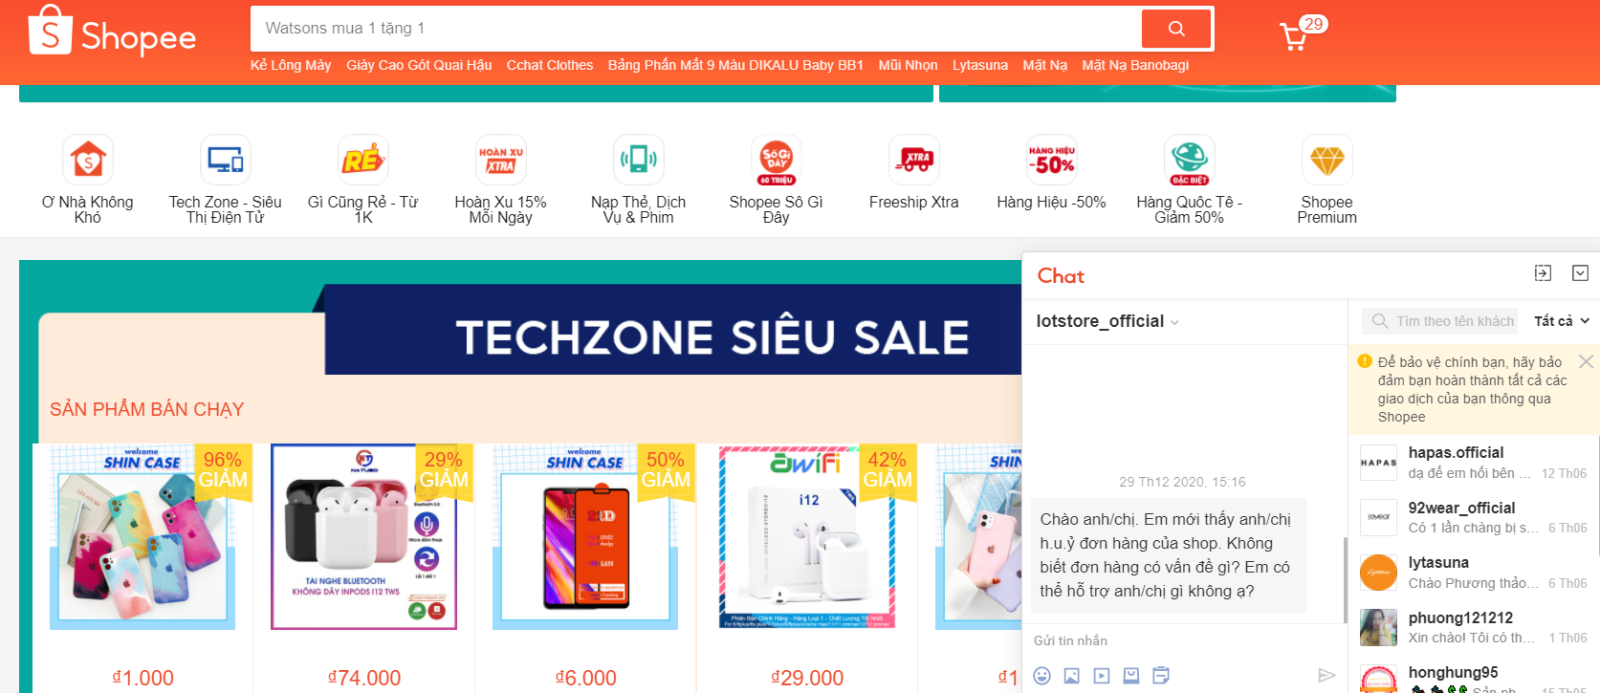Open the Tất cả filter dropdown
The image size is (1600, 693).
point(1562,321)
